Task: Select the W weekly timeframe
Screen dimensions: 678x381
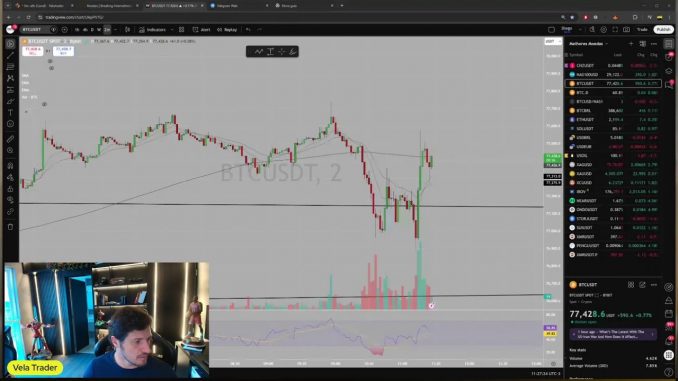Action: click(99, 30)
